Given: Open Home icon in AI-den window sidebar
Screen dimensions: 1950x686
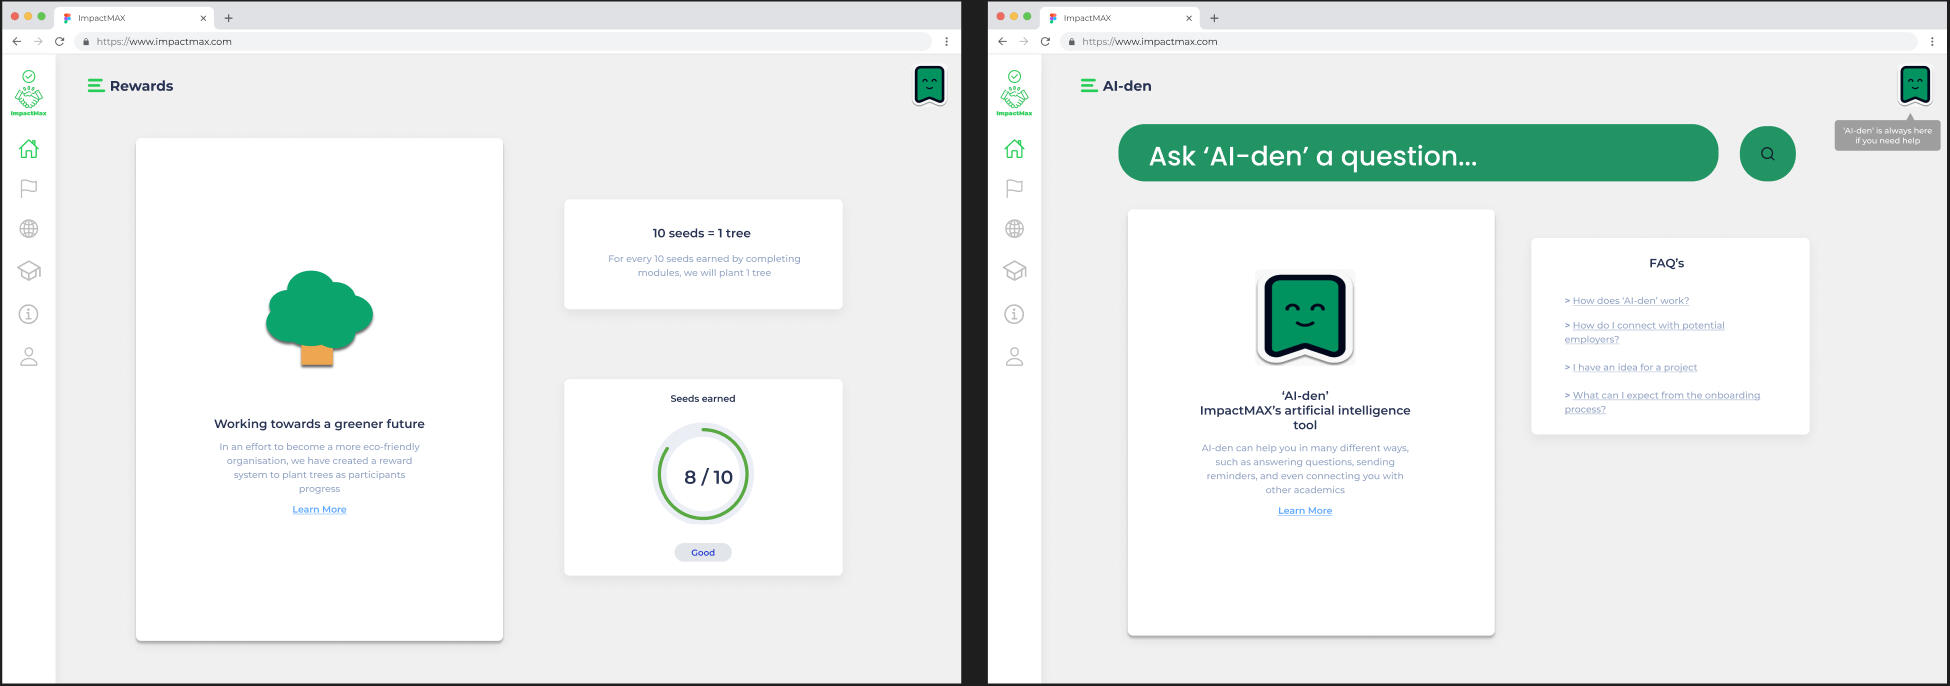Looking at the screenshot, I should tap(1014, 149).
